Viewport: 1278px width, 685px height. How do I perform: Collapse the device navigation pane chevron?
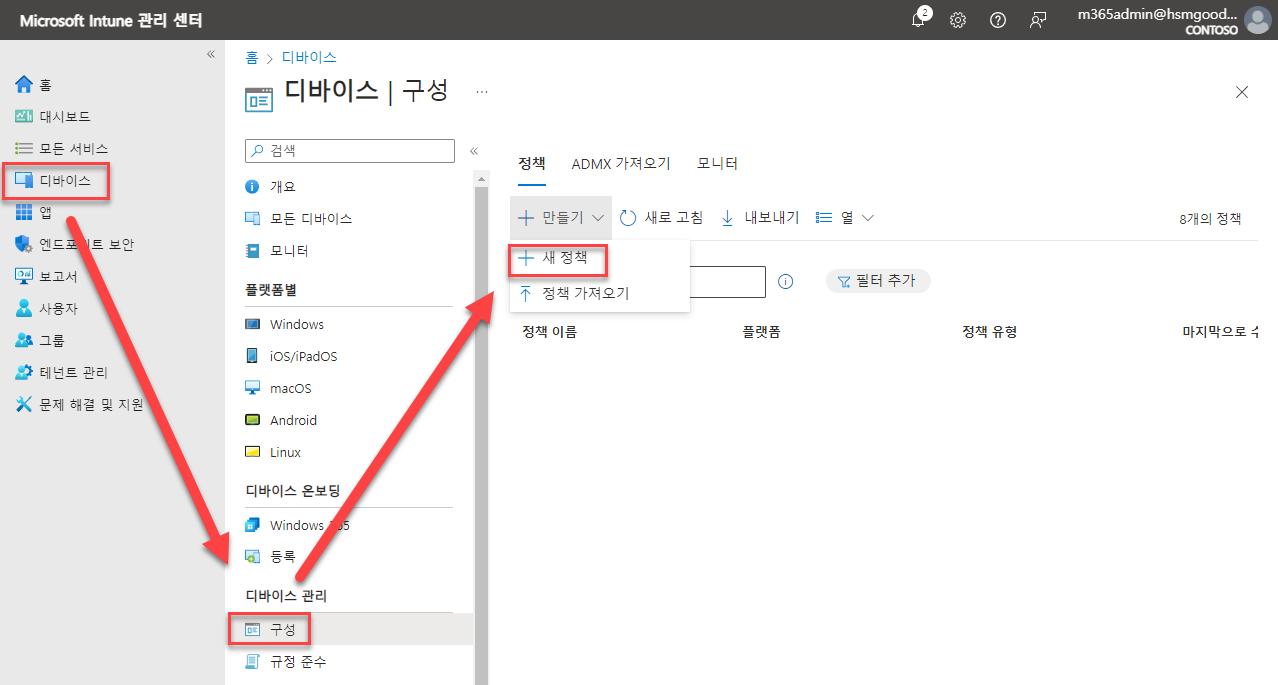point(474,151)
